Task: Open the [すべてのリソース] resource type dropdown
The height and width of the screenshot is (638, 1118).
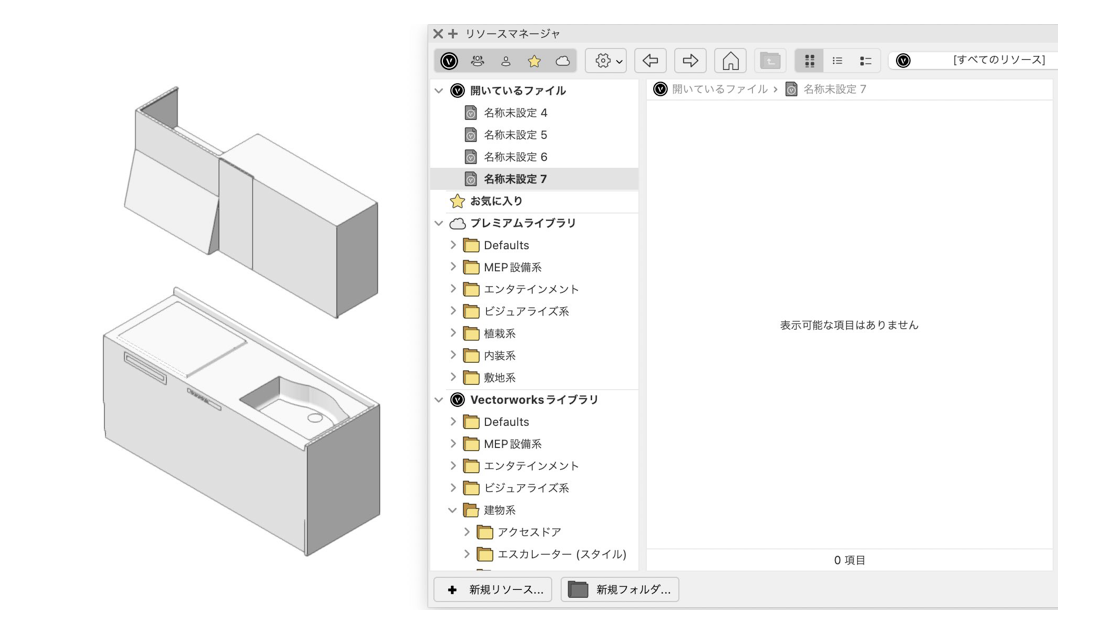Action: coord(975,61)
